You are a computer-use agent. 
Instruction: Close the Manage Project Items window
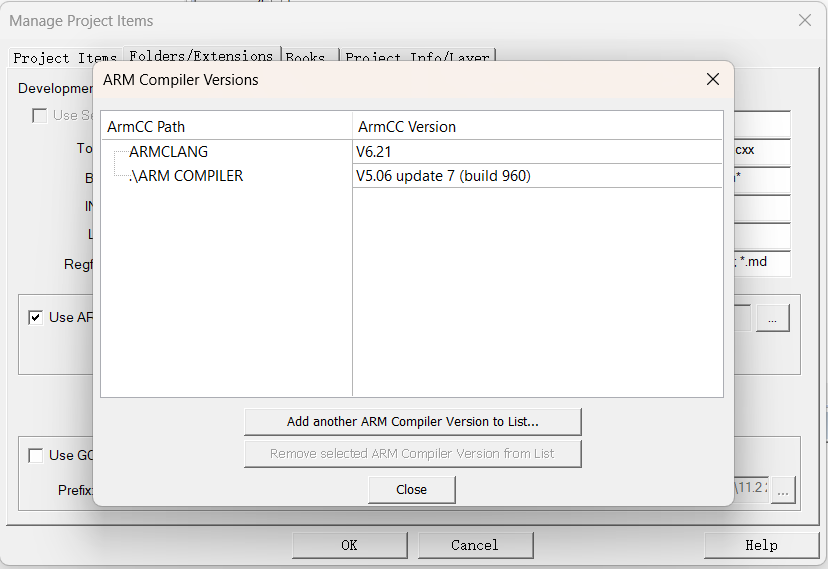point(805,21)
